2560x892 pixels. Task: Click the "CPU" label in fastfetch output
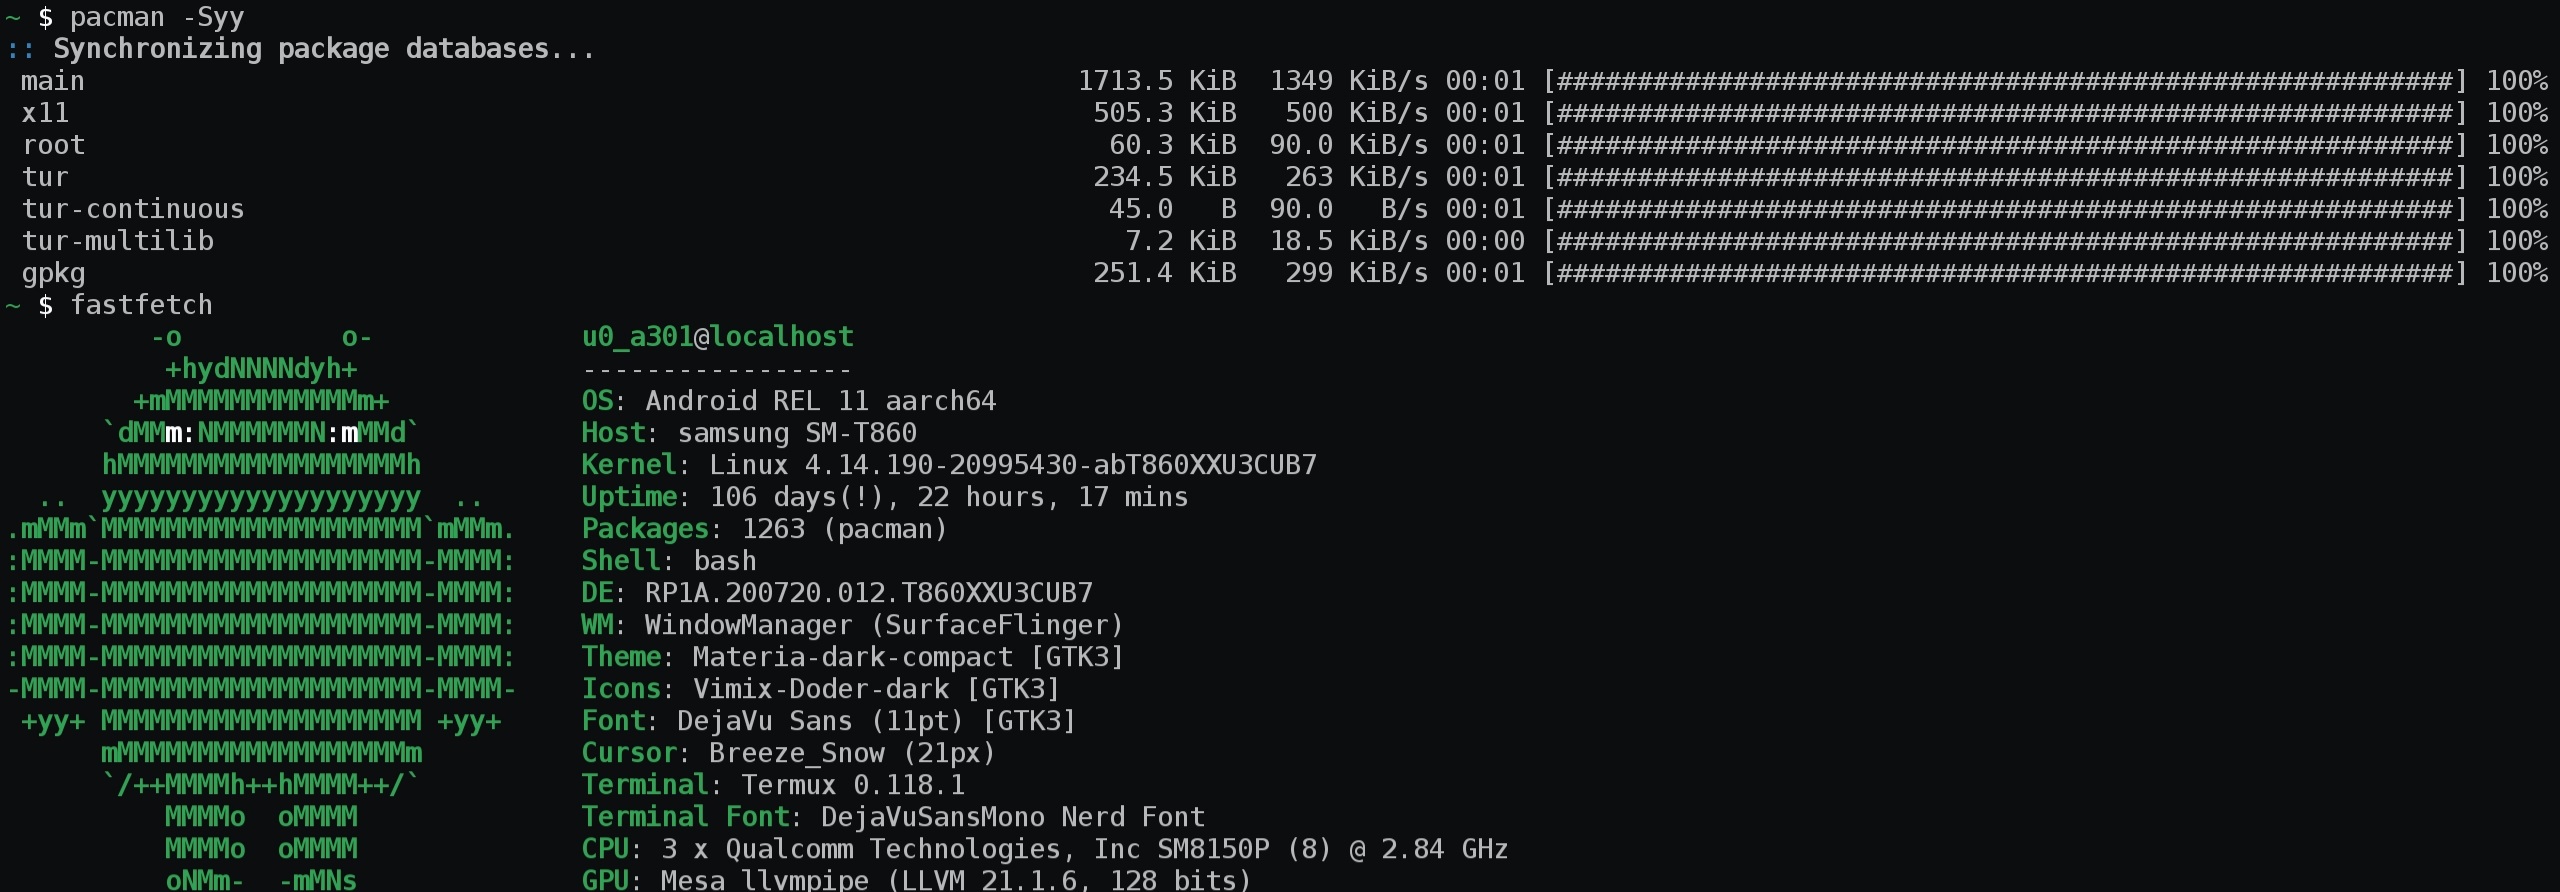[x=605, y=849]
